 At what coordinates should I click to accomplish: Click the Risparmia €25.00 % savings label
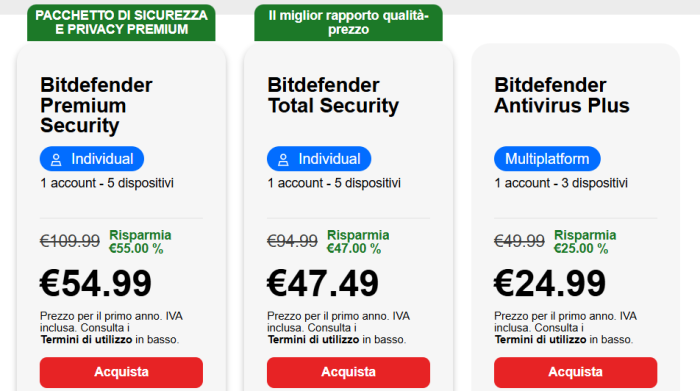click(x=585, y=242)
